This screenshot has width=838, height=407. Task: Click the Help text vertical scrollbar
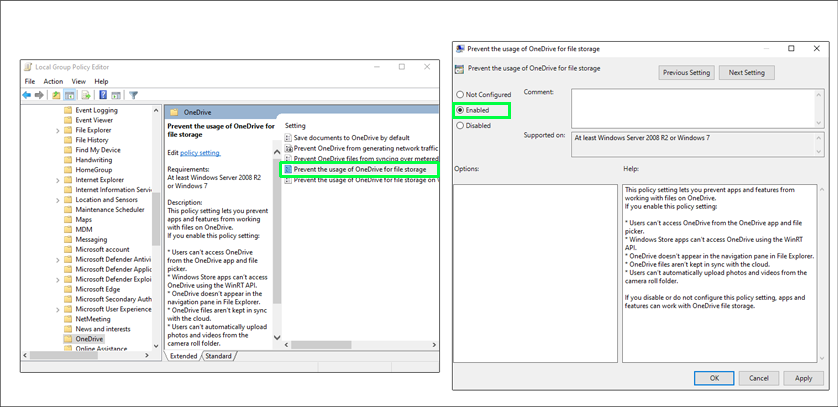[820, 273]
